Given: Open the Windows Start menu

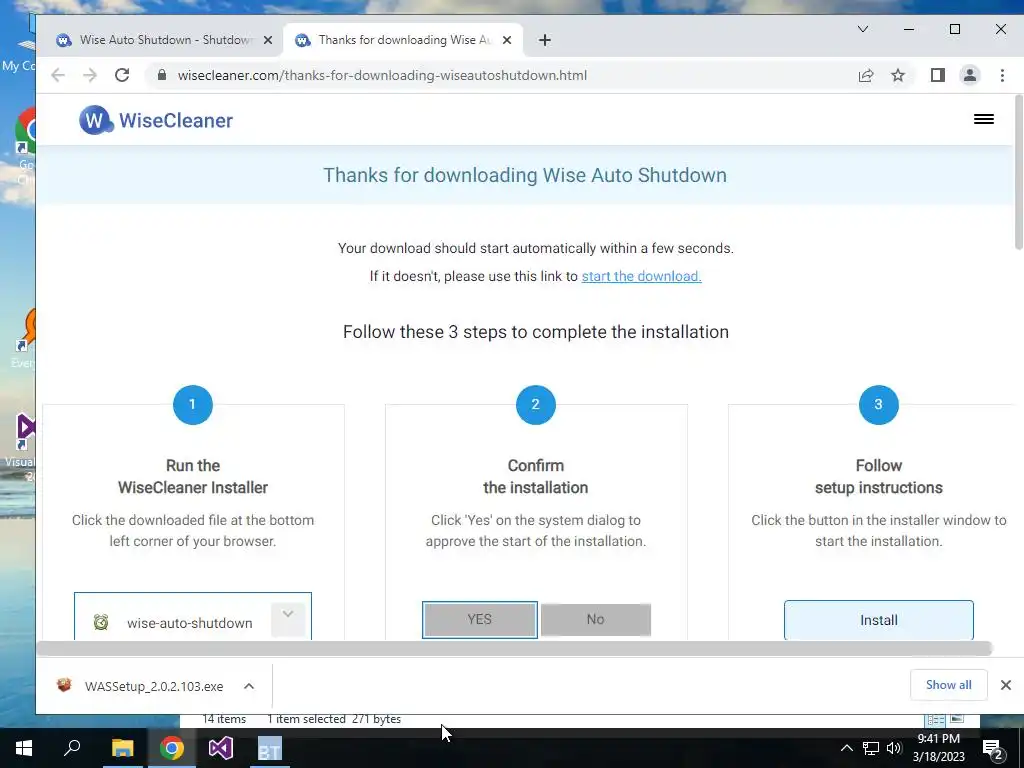Looking at the screenshot, I should [24, 748].
